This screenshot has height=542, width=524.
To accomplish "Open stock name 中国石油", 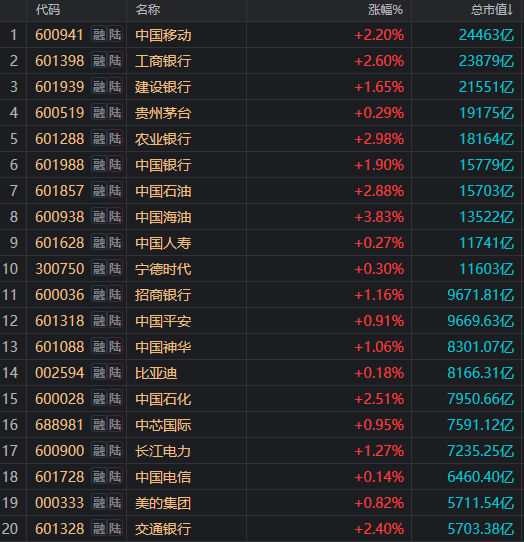I will (163, 191).
